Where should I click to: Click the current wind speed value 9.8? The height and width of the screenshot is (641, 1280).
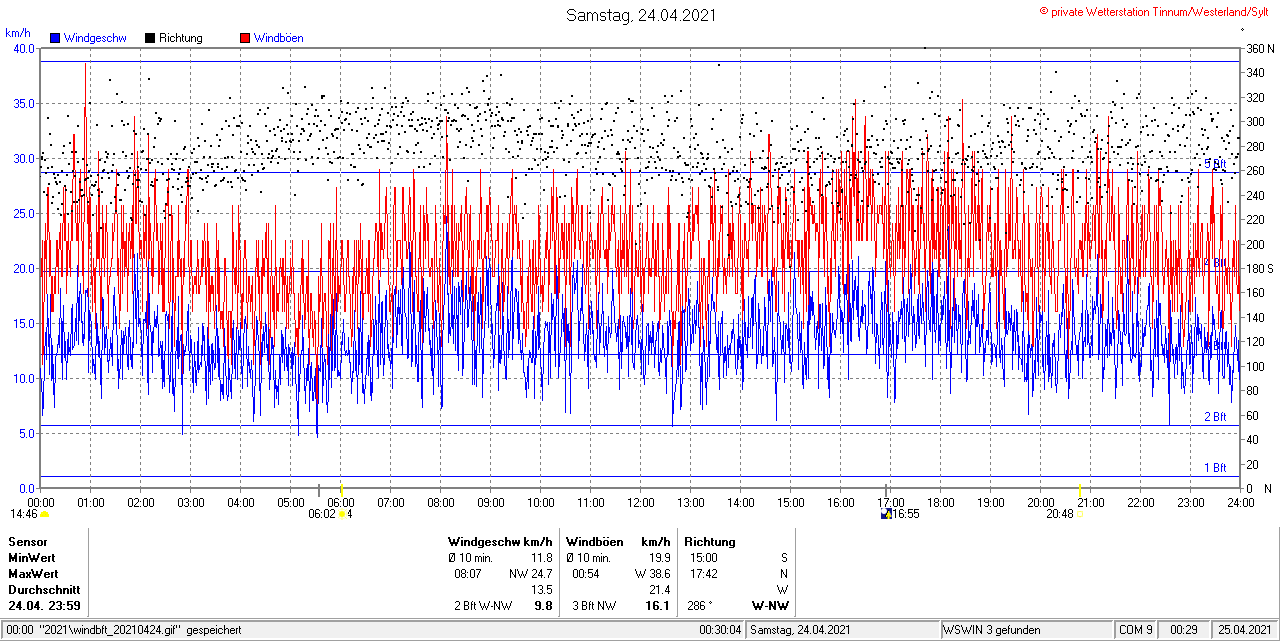[544, 606]
